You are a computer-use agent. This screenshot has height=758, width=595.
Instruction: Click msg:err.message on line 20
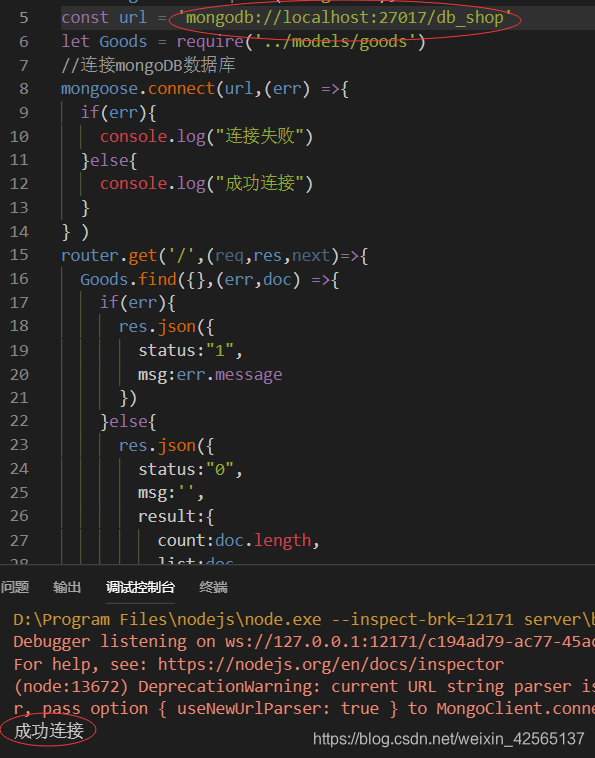210,374
